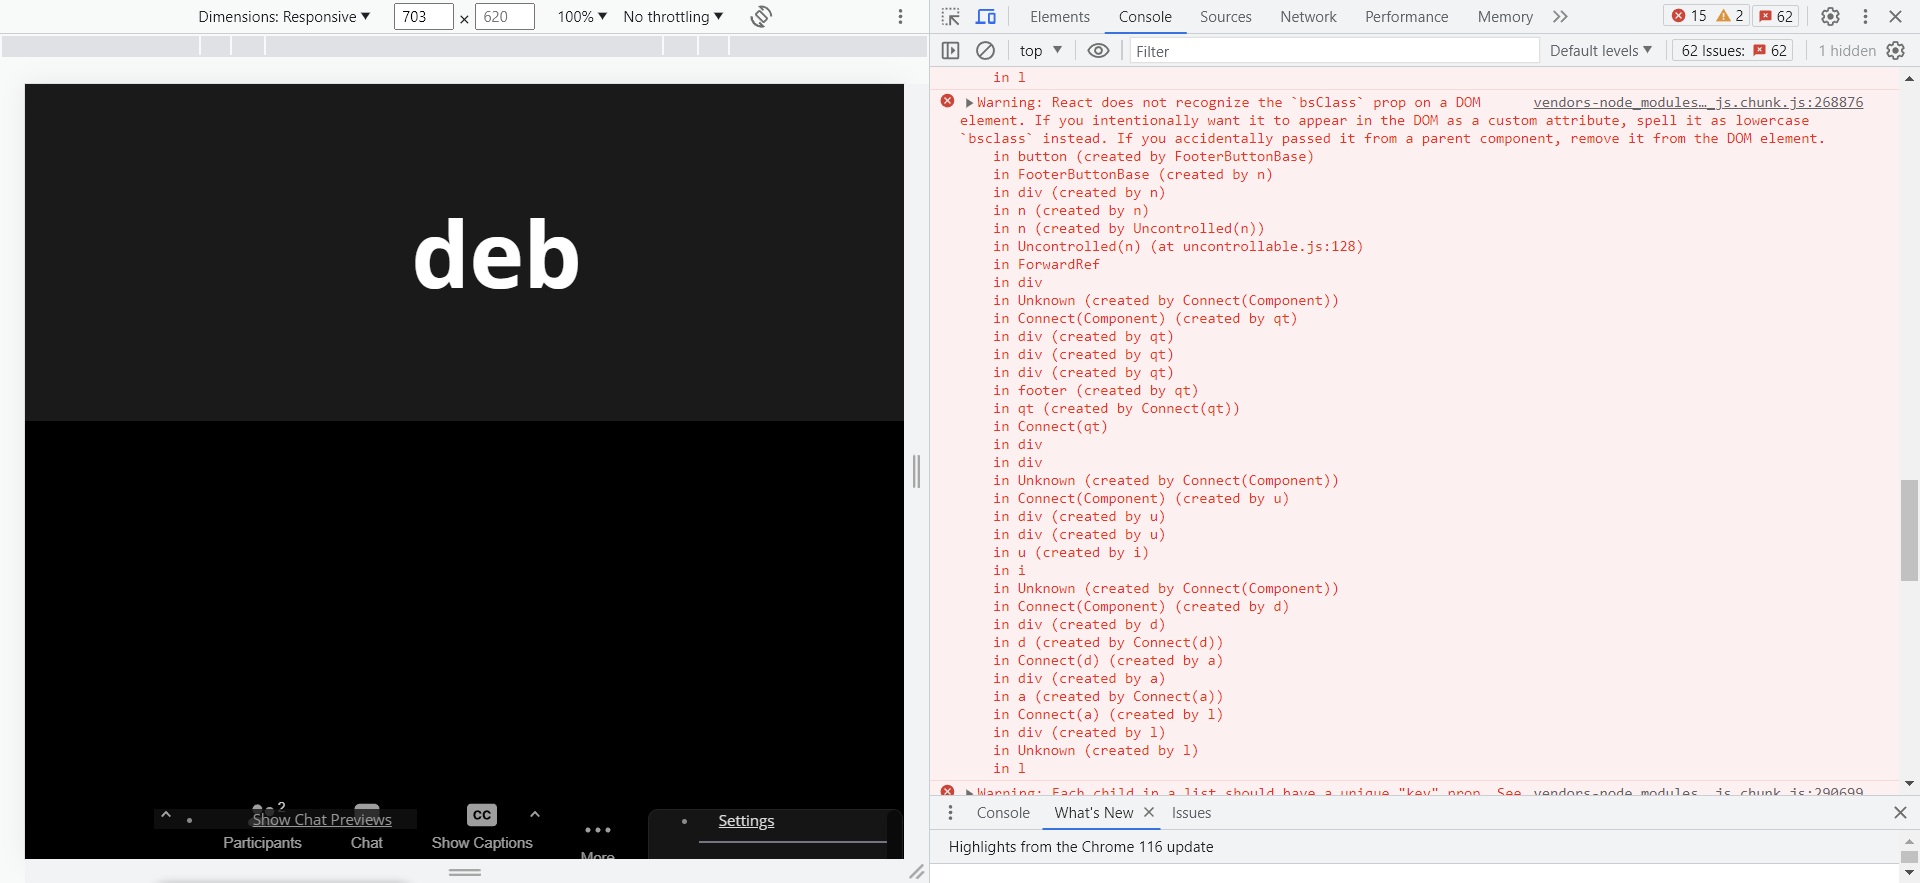Click the '62 Issues' button
The image size is (1920, 883).
1733,50
